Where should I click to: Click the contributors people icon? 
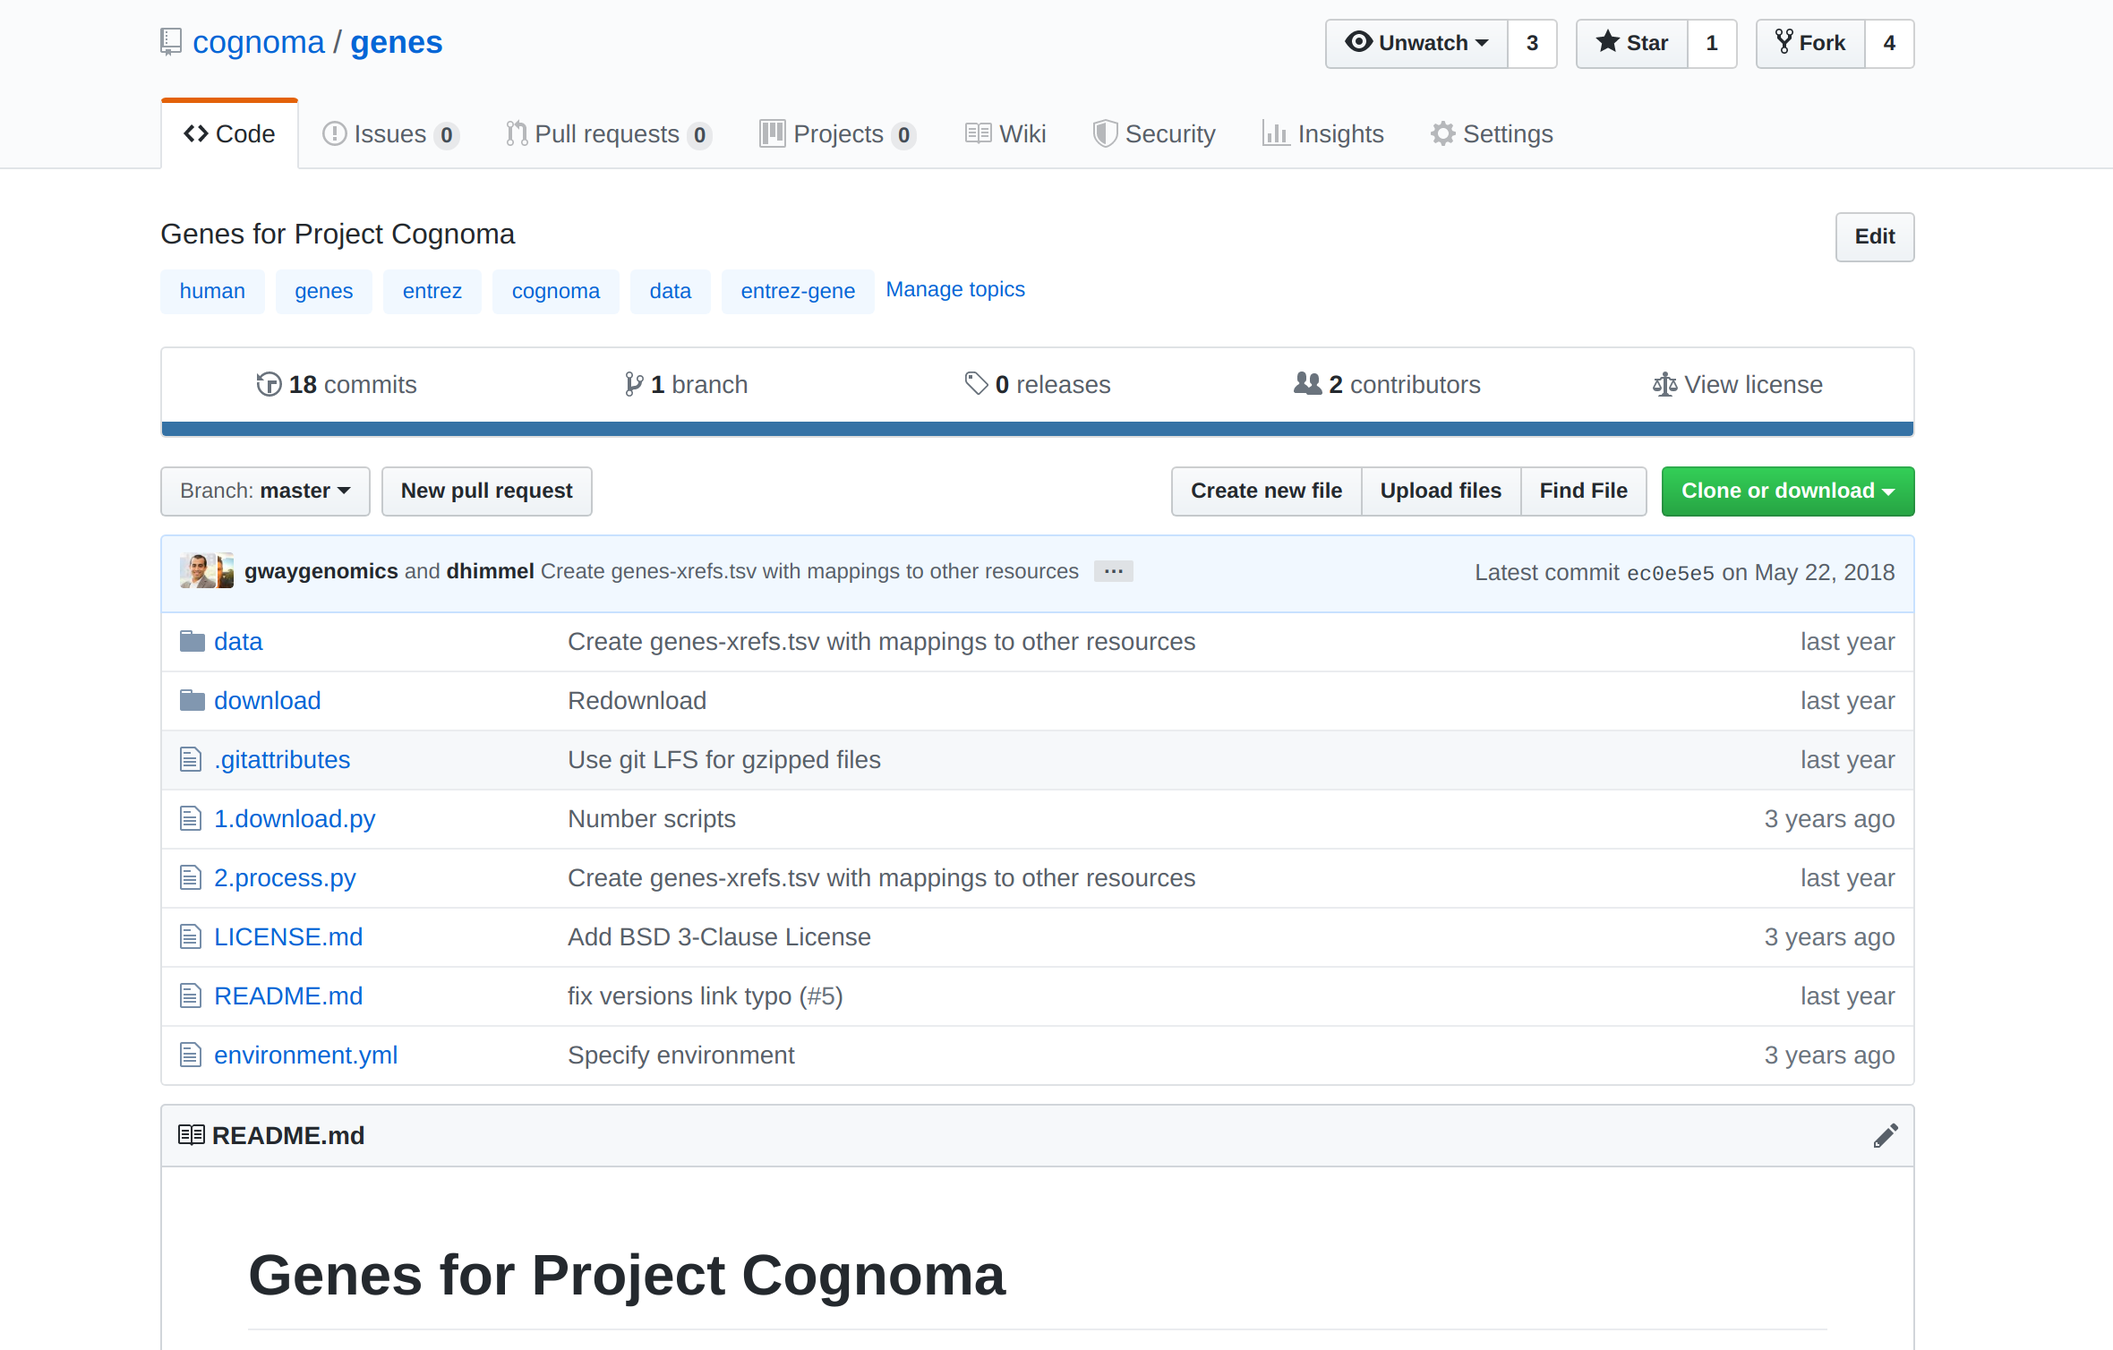[1306, 384]
